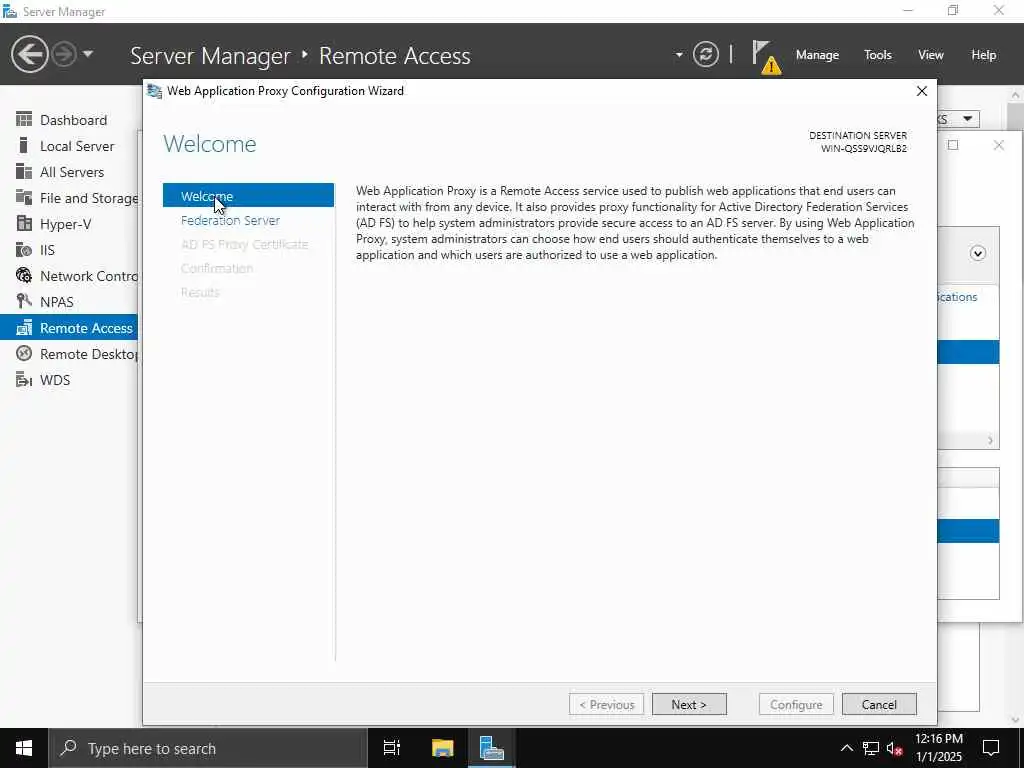
Task: Close the background window behind wizard
Action: click(999, 145)
